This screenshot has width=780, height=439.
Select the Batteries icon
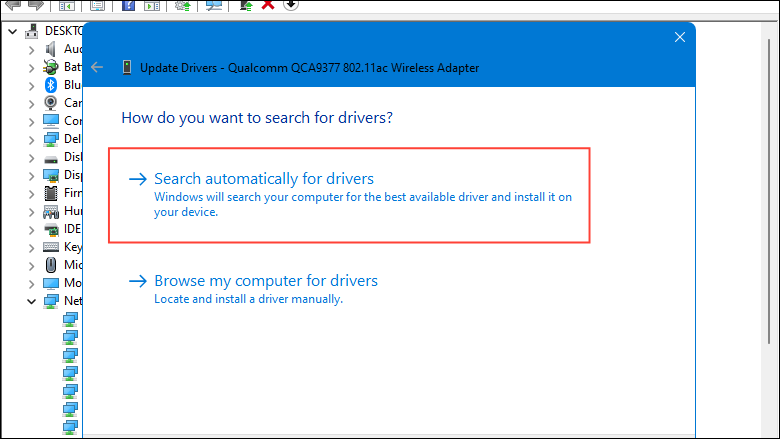click(50, 67)
